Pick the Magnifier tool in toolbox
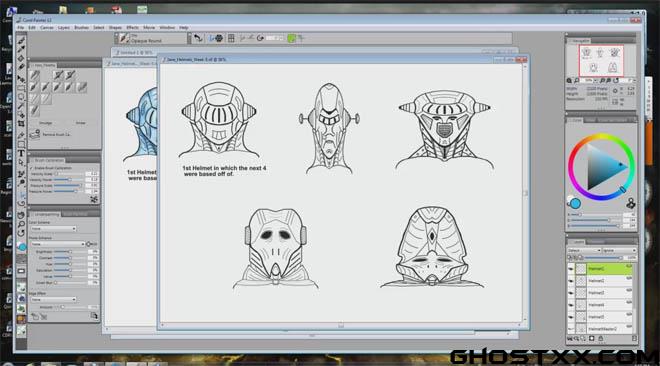The width and height of the screenshot is (660, 366). tap(21, 224)
